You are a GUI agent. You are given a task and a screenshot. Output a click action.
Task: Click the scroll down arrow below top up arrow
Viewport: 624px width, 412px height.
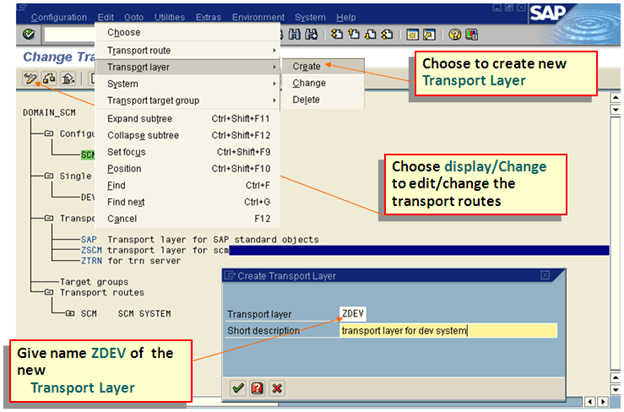pyautogui.click(x=615, y=109)
